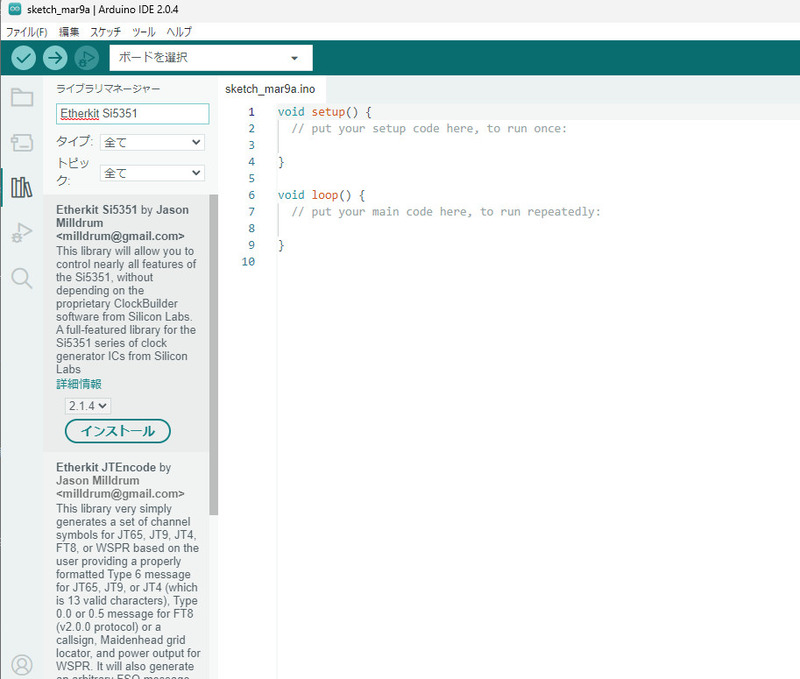Select version dropdown showing 2.1.4
Screen dimensions: 800x679
pos(88,406)
